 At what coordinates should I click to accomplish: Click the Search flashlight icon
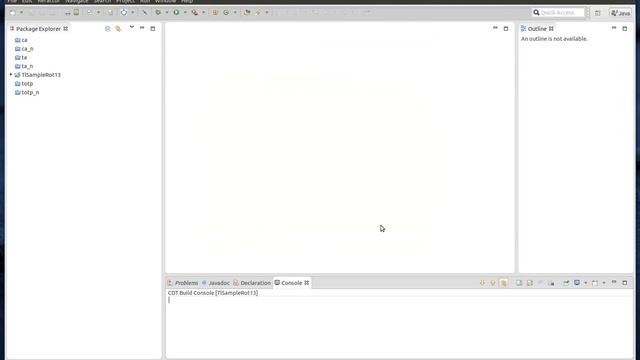click(258, 13)
